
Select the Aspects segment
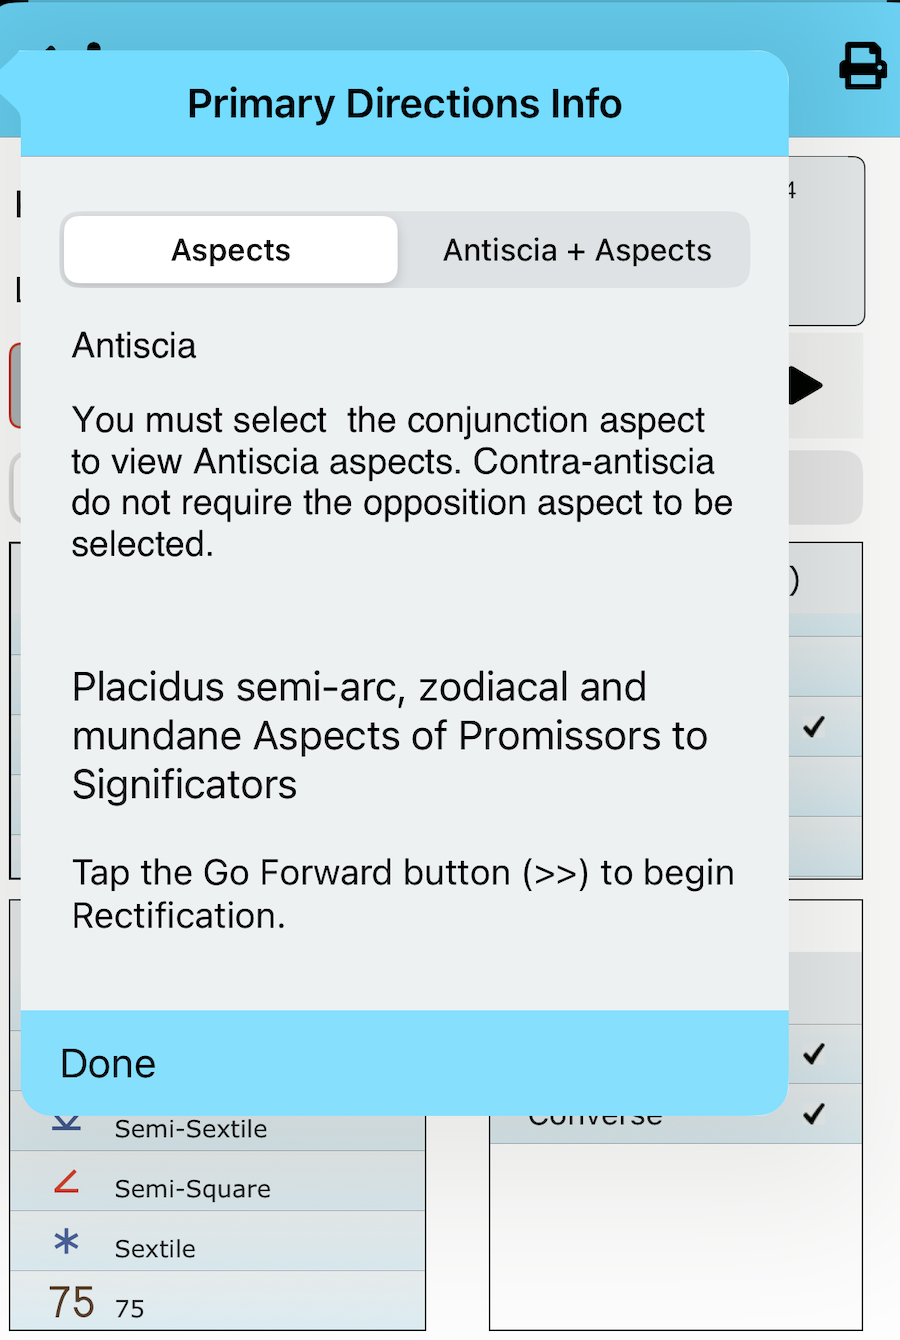(231, 250)
